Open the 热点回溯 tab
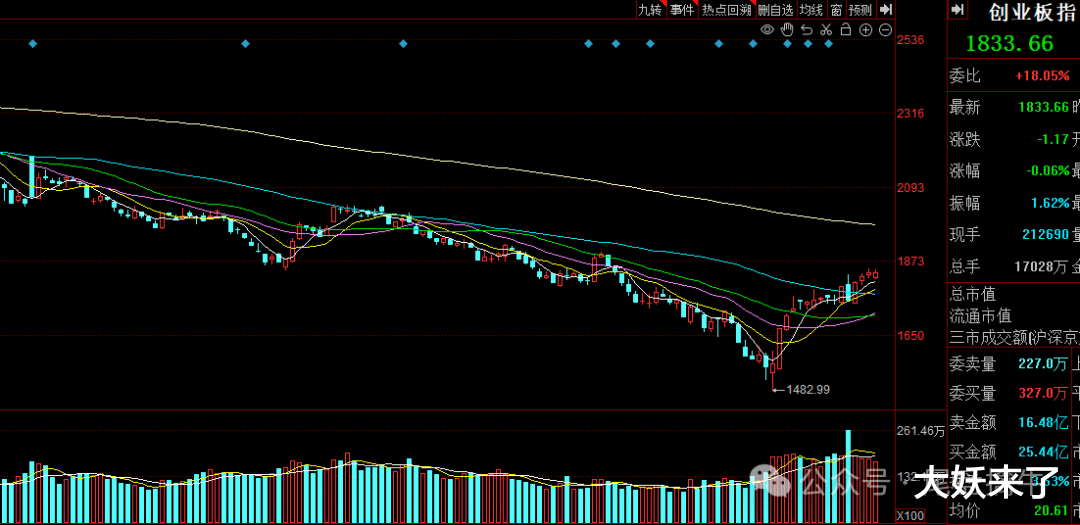 727,10
